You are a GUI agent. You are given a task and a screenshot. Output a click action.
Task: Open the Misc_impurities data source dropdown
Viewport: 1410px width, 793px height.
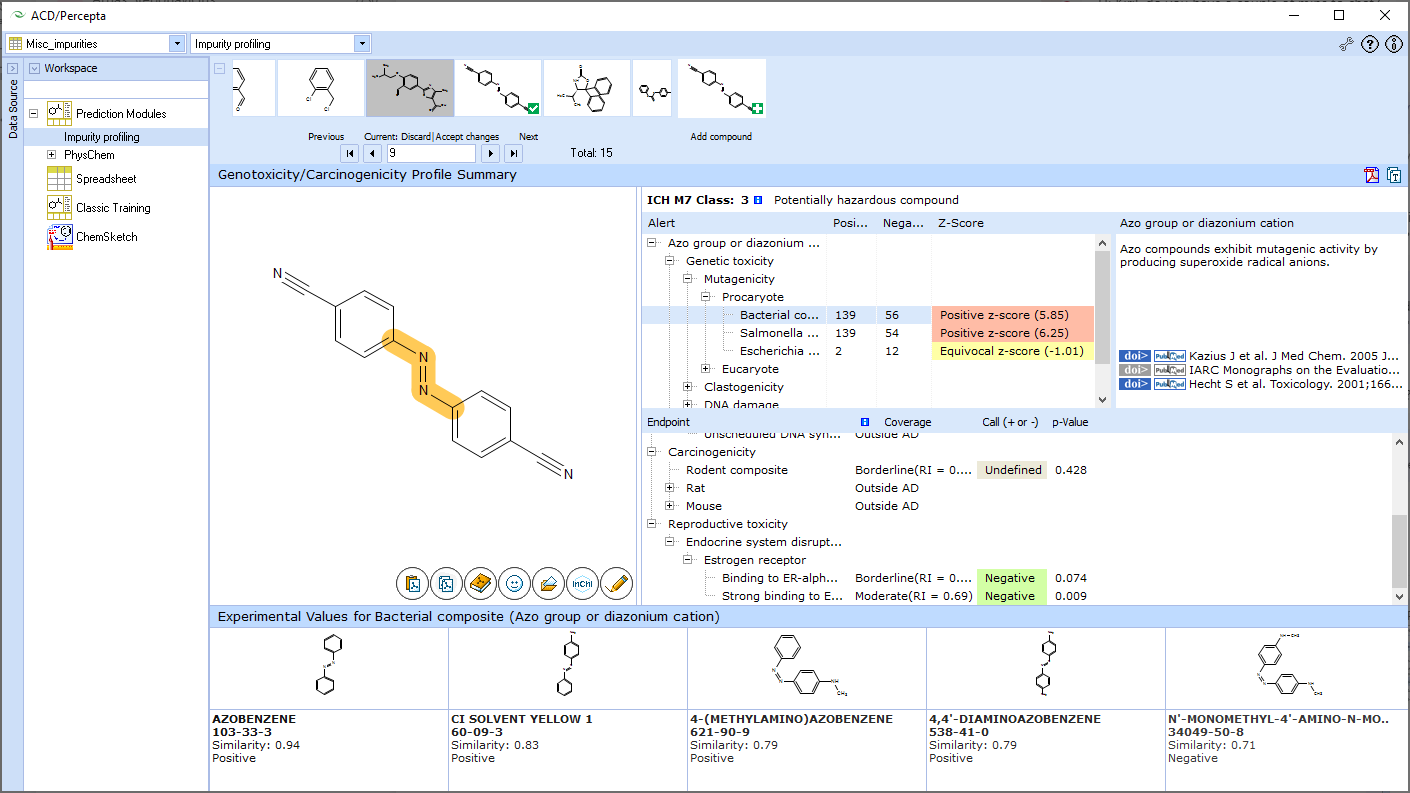tap(177, 44)
